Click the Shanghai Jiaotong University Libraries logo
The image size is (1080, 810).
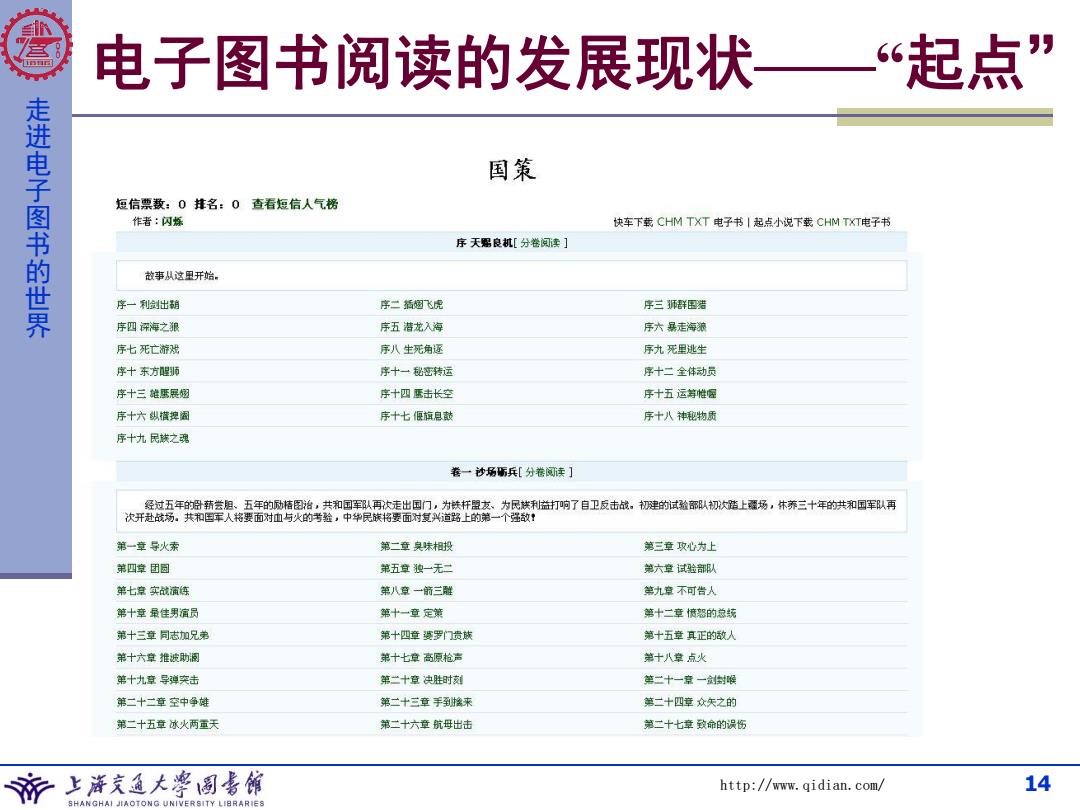tap(134, 788)
